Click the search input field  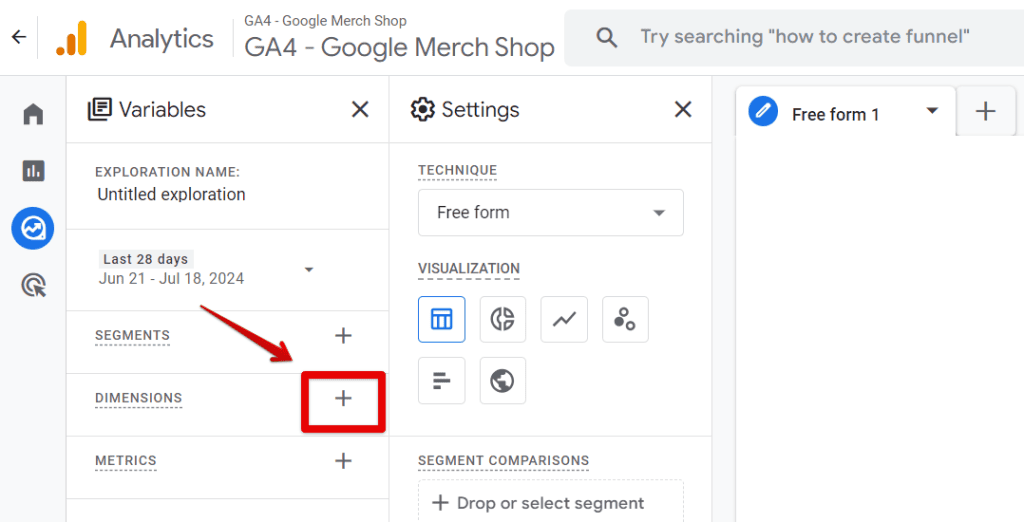pyautogui.click(x=800, y=37)
